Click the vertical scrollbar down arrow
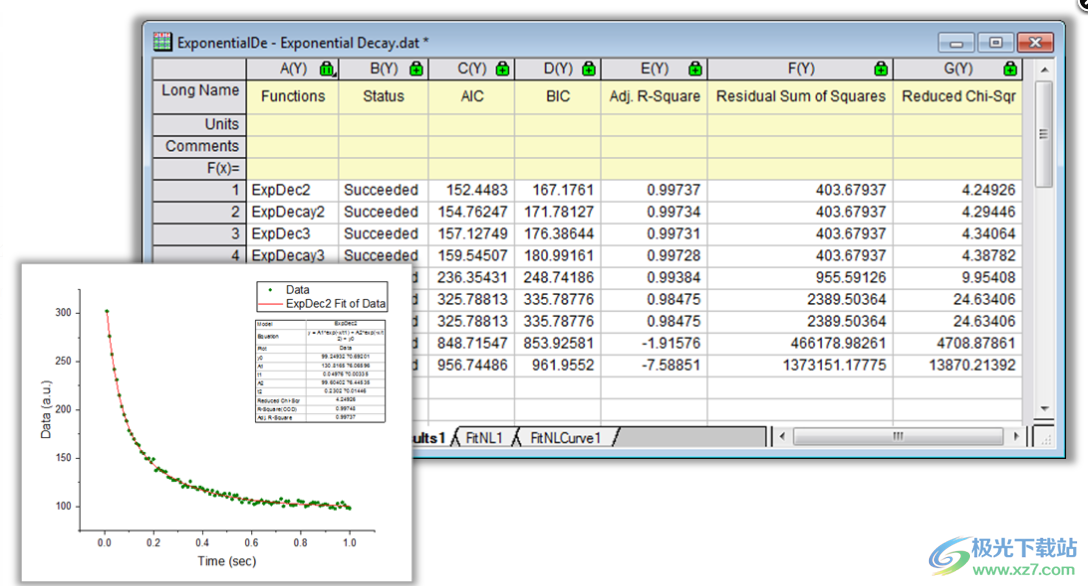Screen dimensions: 1088x586 click(1044, 409)
